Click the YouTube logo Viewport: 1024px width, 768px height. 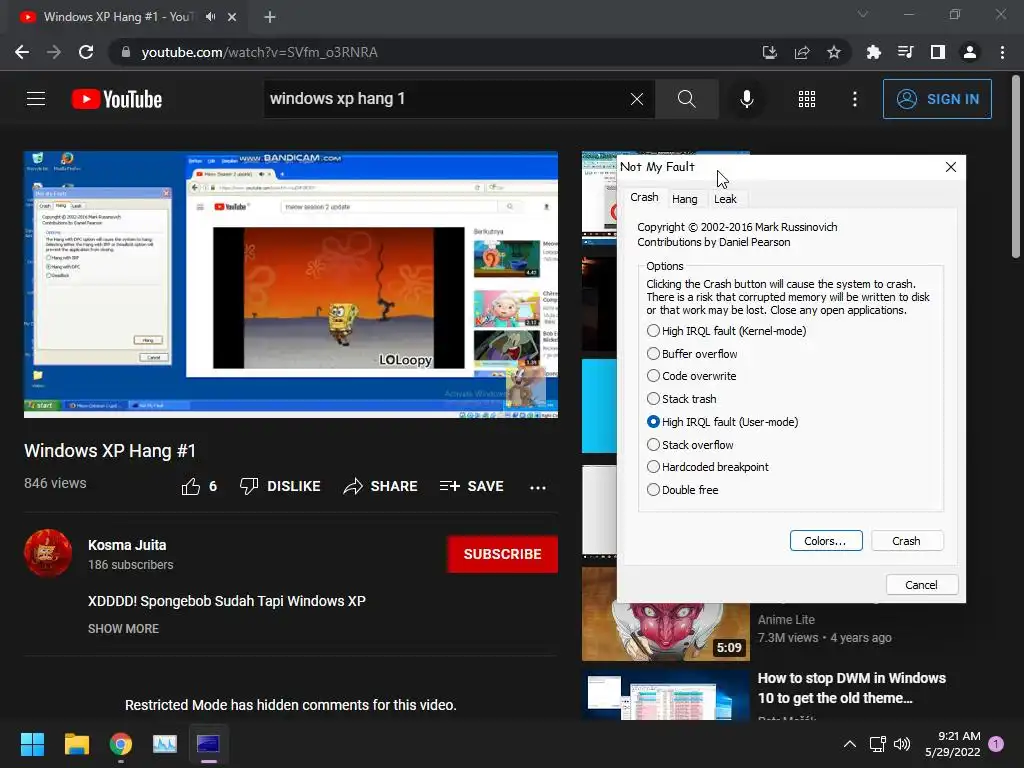[x=117, y=99]
